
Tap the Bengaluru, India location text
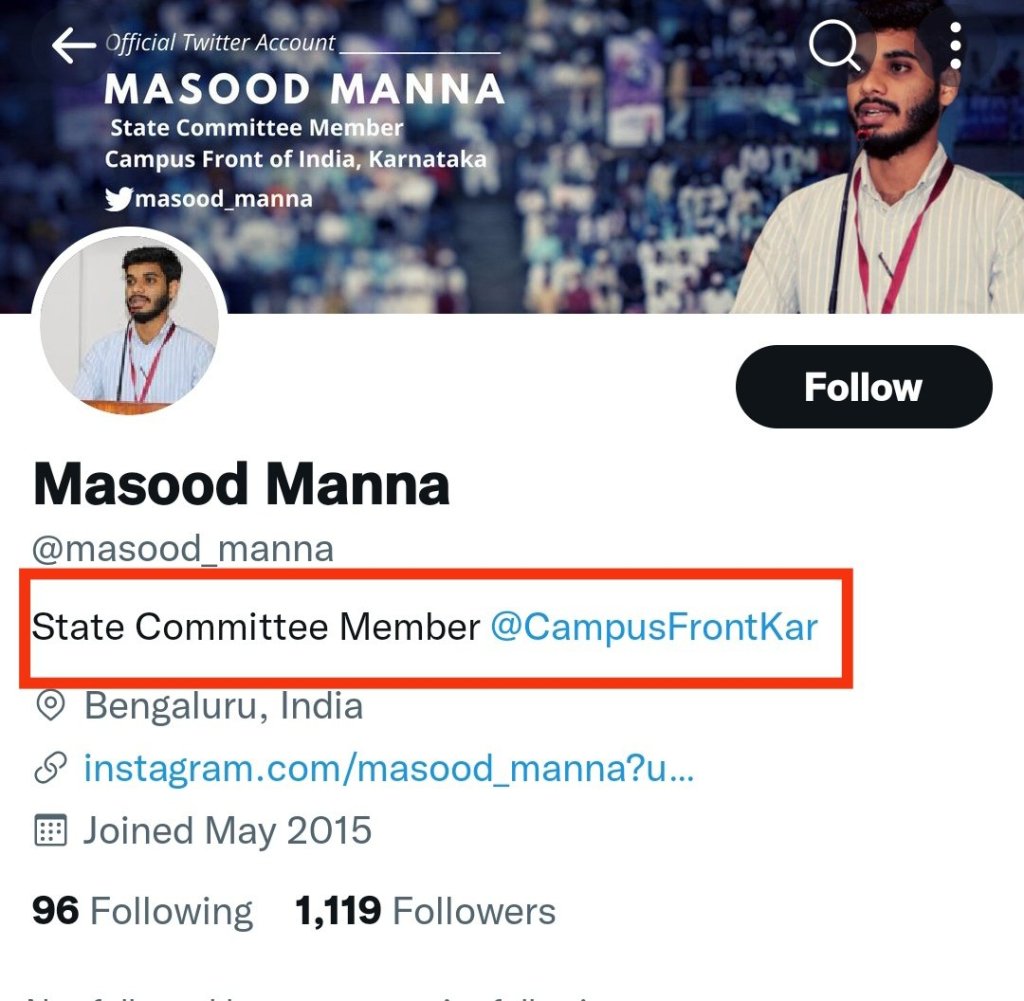point(223,706)
